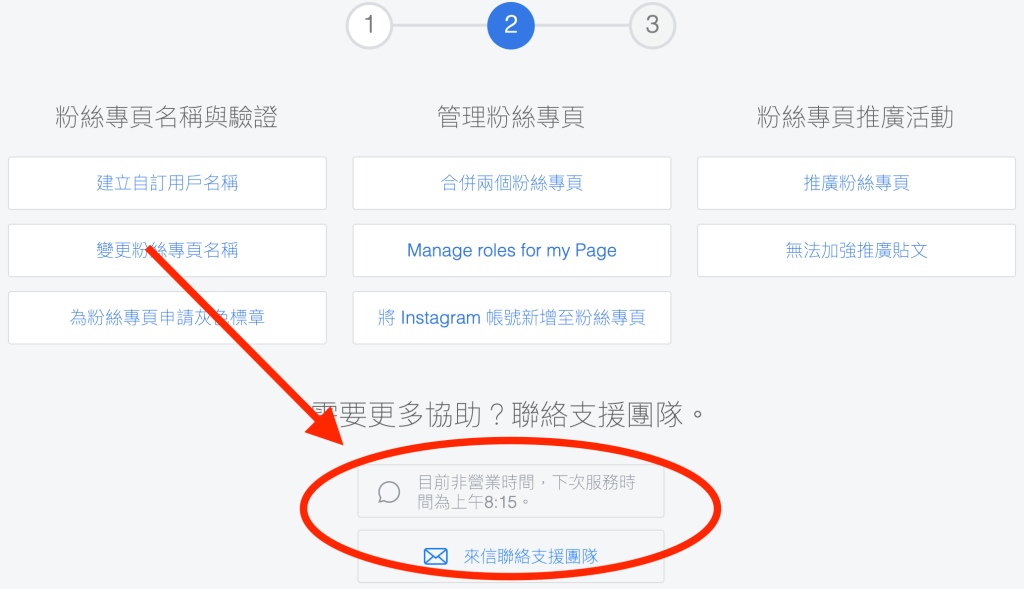Choose 變更粉絲專頁名稱 button

click(x=167, y=250)
